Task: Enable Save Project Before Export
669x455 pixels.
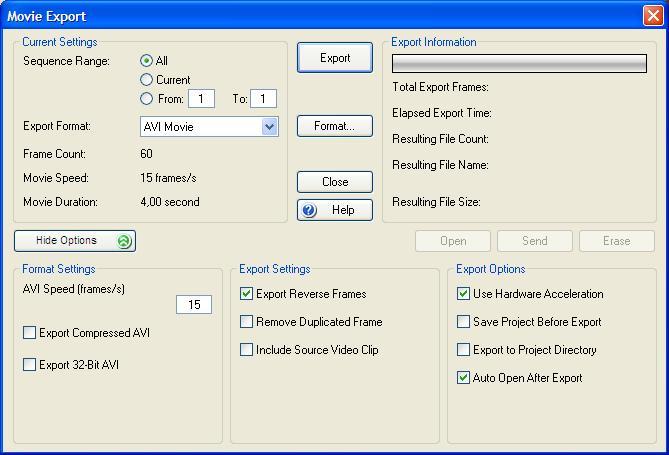Action: point(463,322)
